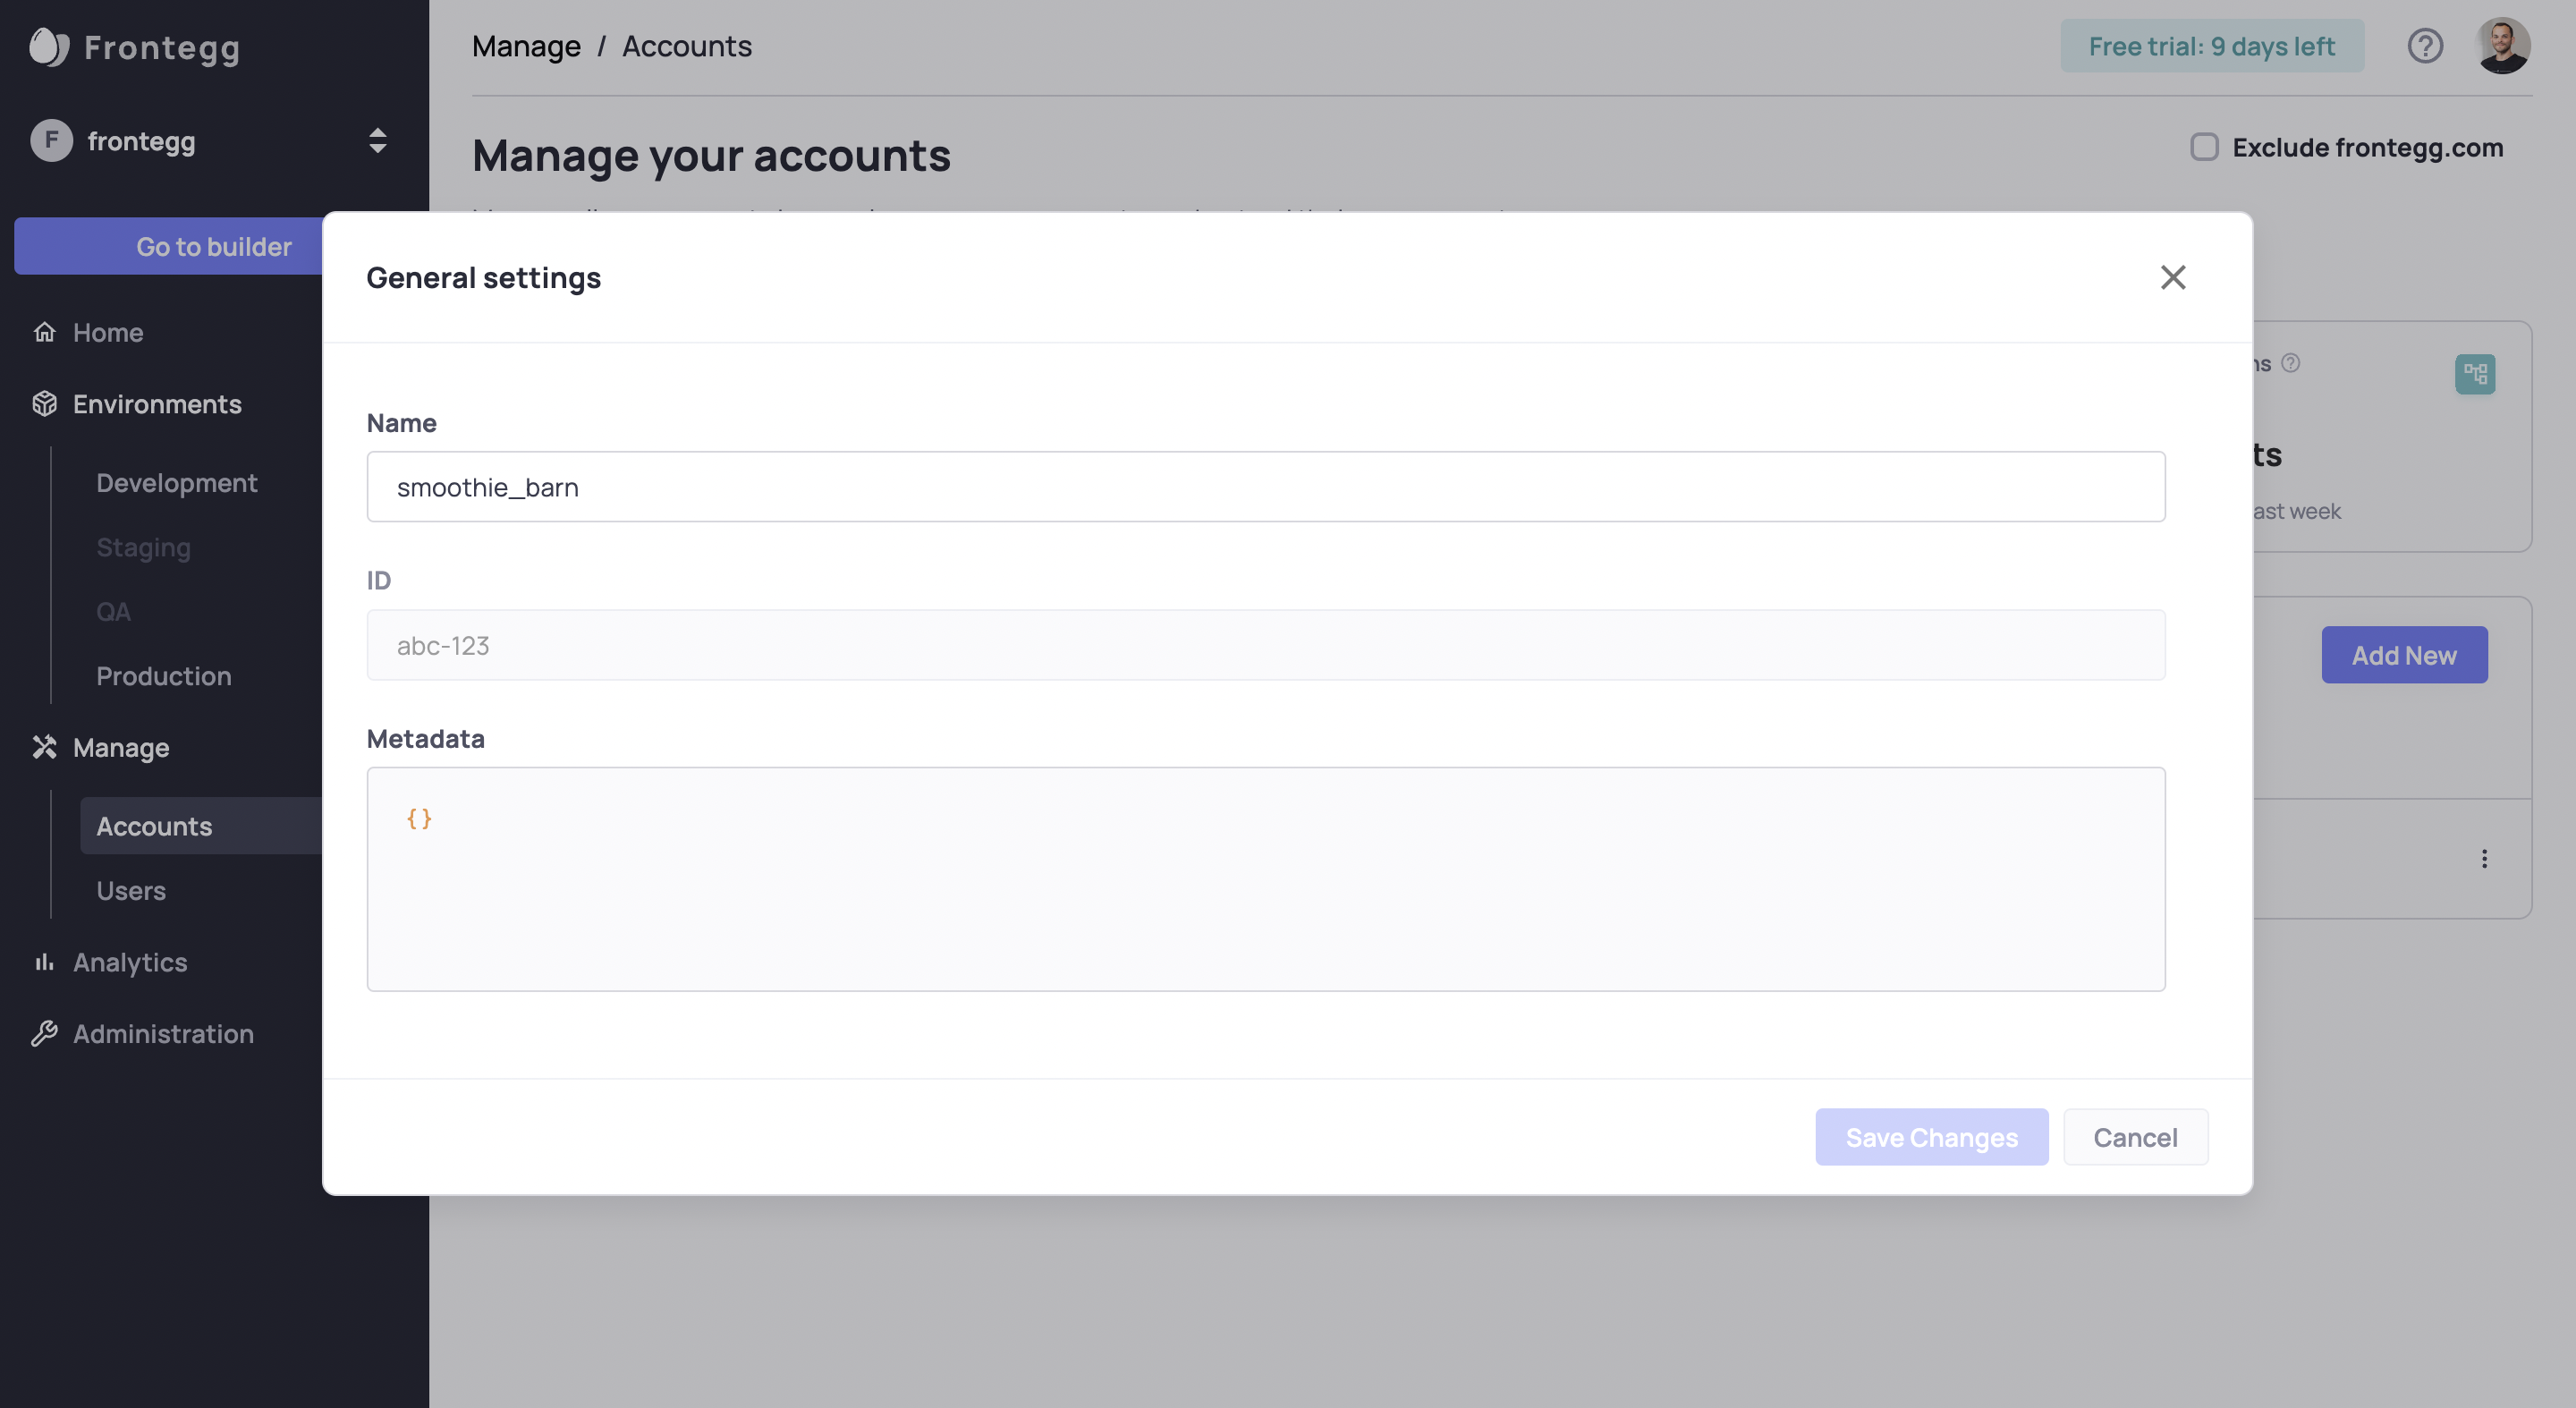Open the user profile avatar

coord(2503,46)
